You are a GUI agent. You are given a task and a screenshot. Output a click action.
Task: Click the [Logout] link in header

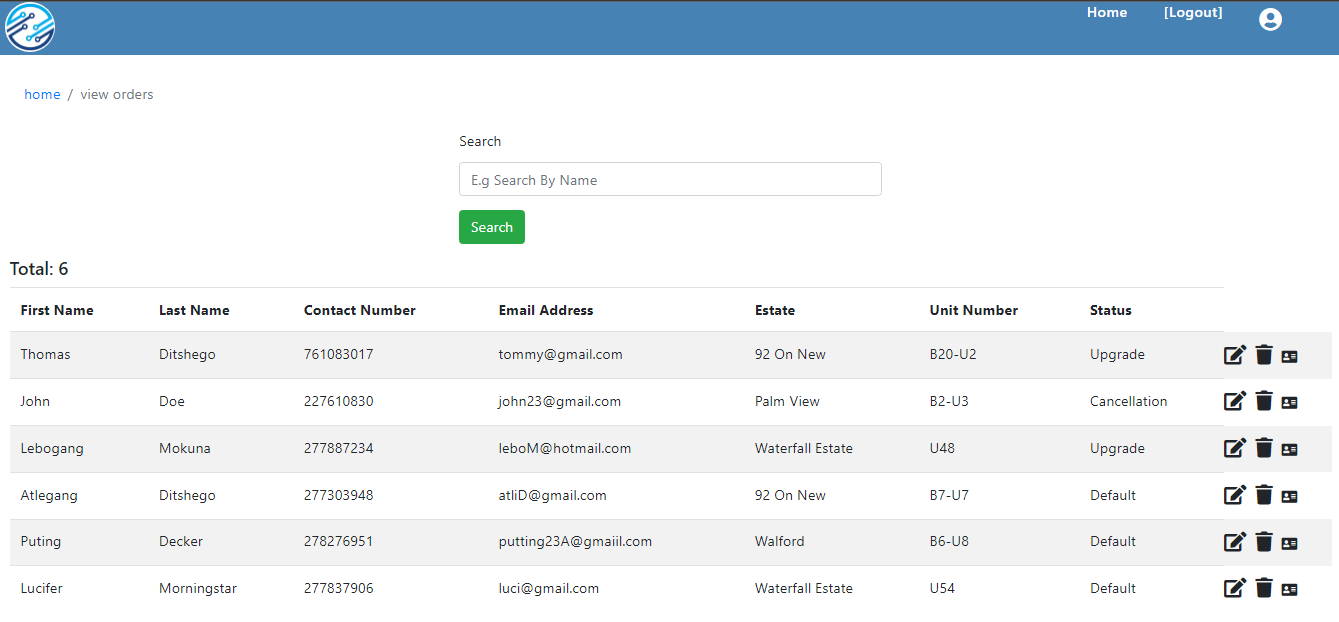click(1193, 13)
